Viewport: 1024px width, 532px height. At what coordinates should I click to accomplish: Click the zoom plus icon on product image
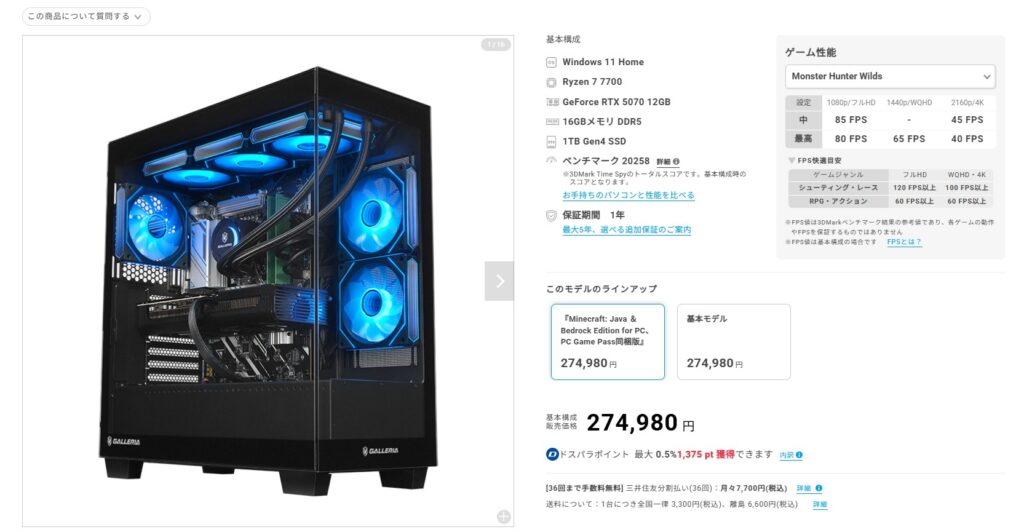click(x=504, y=516)
